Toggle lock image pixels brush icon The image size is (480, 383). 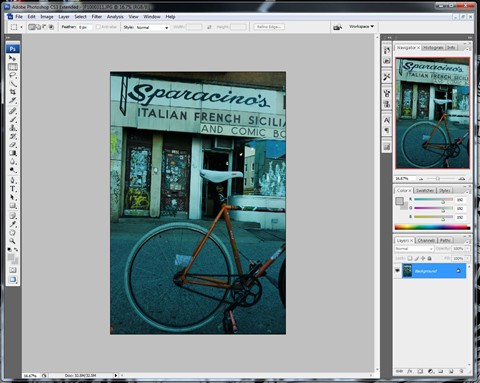[x=417, y=258]
